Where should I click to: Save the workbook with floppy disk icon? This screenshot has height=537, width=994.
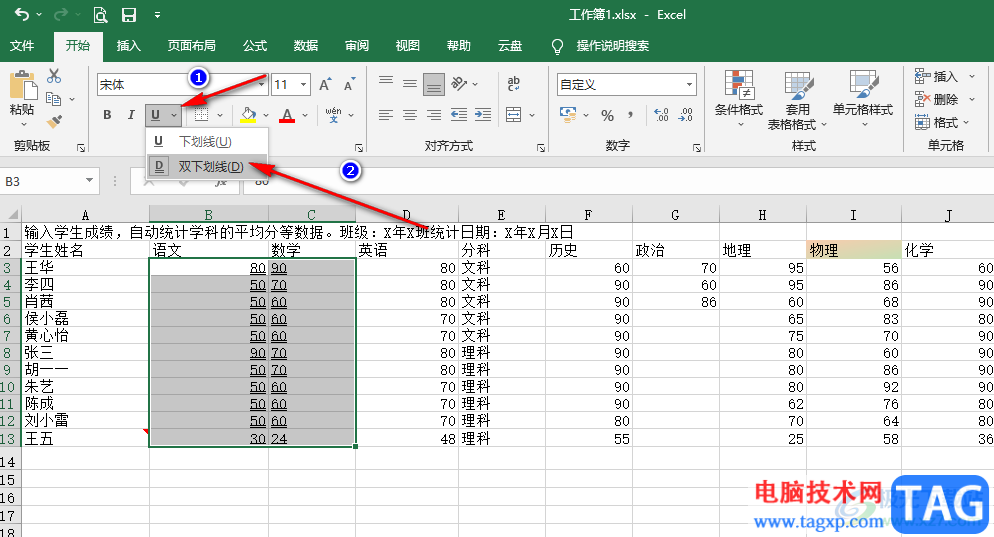coord(129,15)
